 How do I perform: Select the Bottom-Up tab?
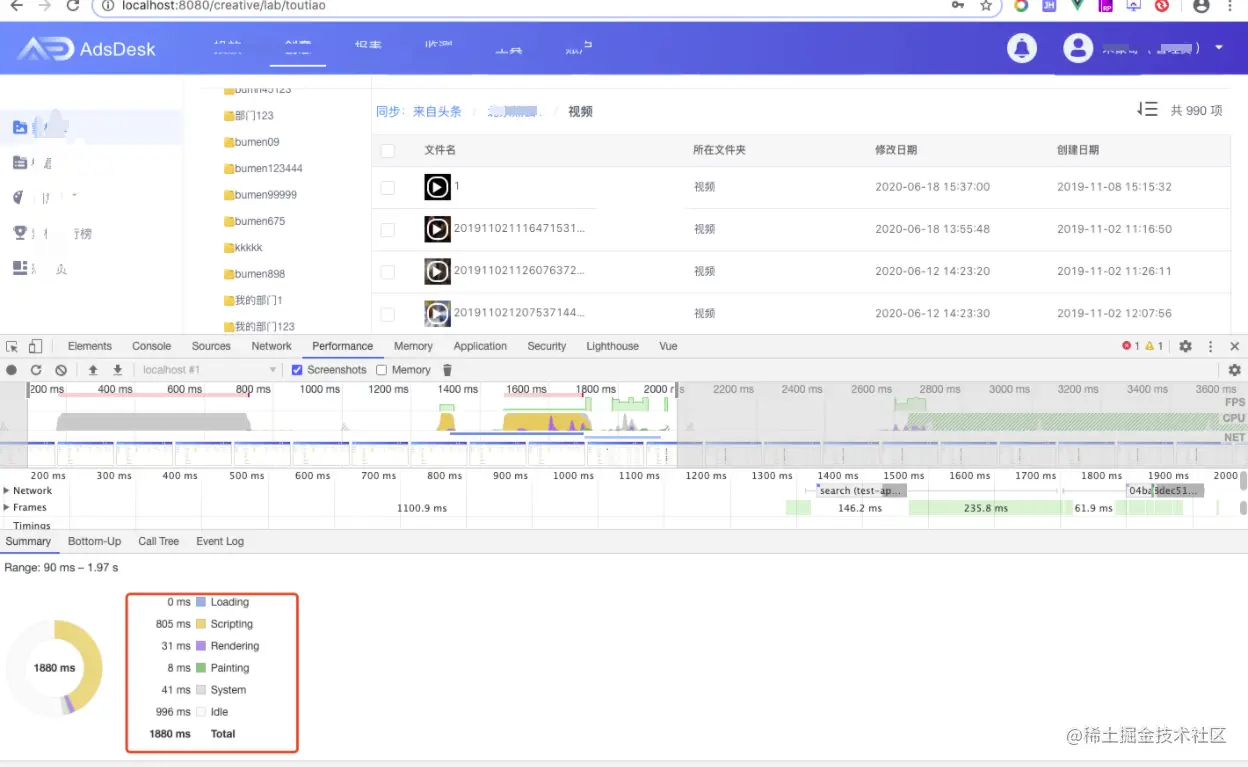point(94,541)
